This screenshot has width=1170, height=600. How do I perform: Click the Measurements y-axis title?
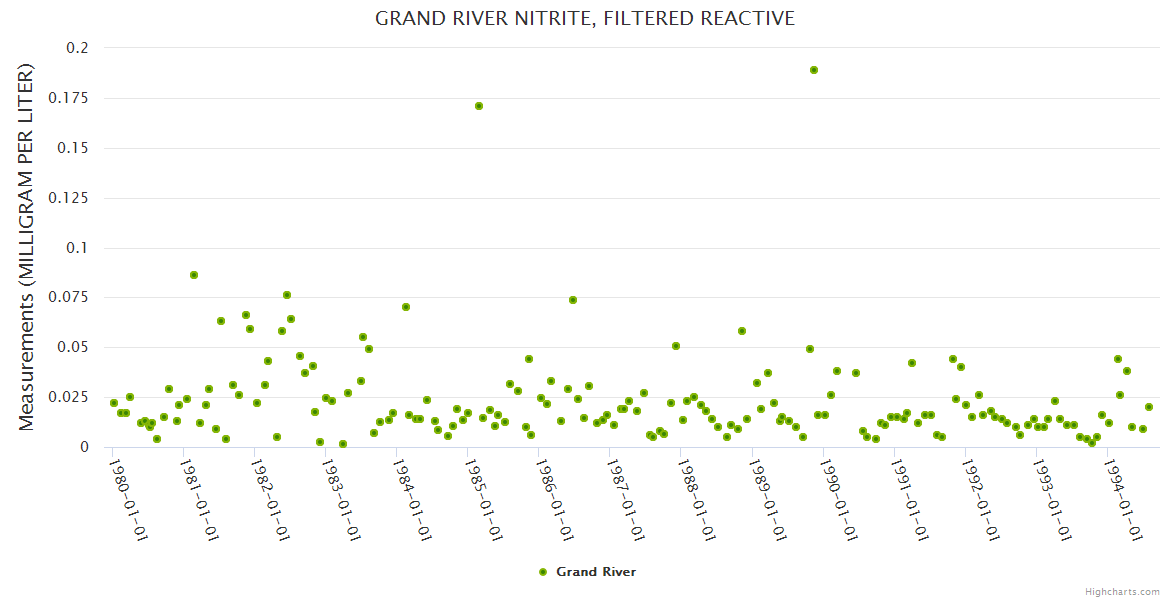27,247
